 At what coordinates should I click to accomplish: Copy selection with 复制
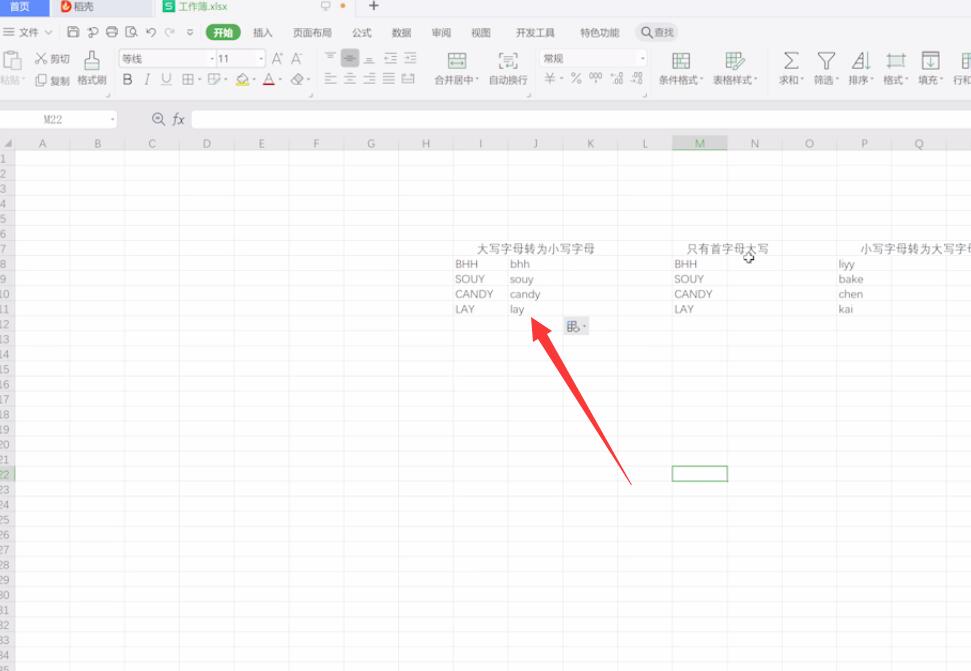(52, 80)
